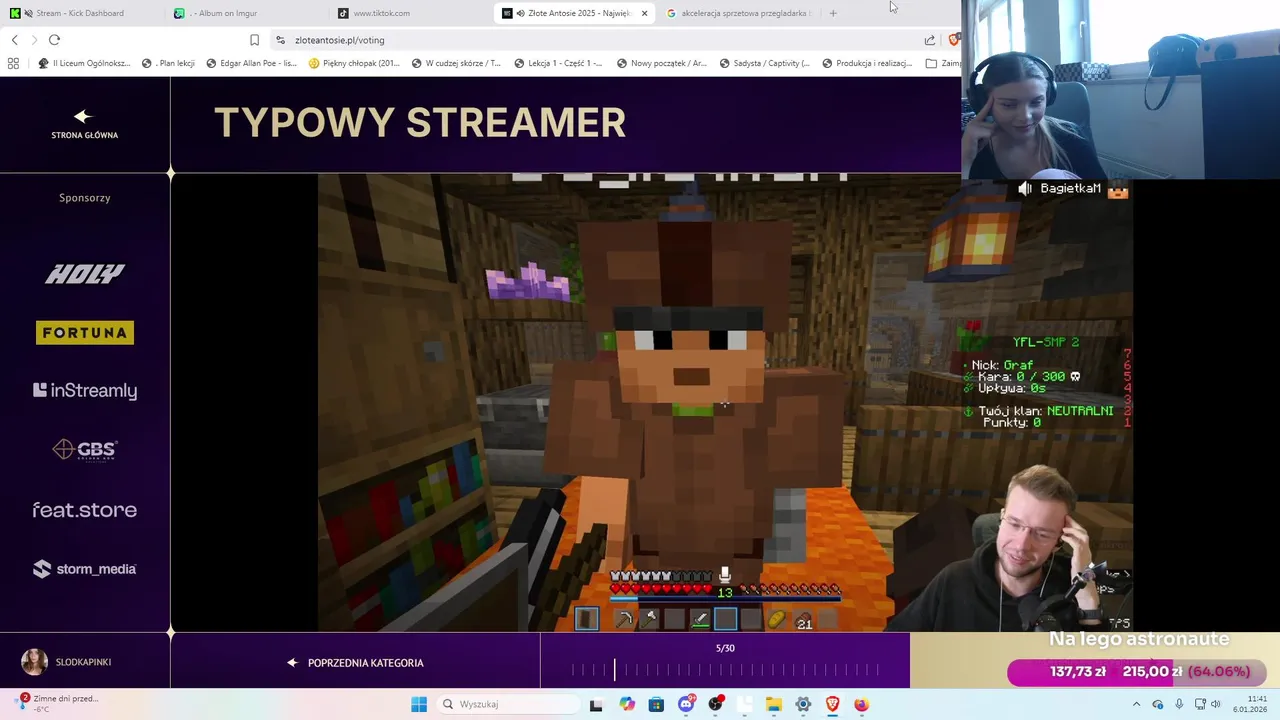Open Produkcja i realizacja bookmark
This screenshot has height=720, width=1280.
[867, 63]
